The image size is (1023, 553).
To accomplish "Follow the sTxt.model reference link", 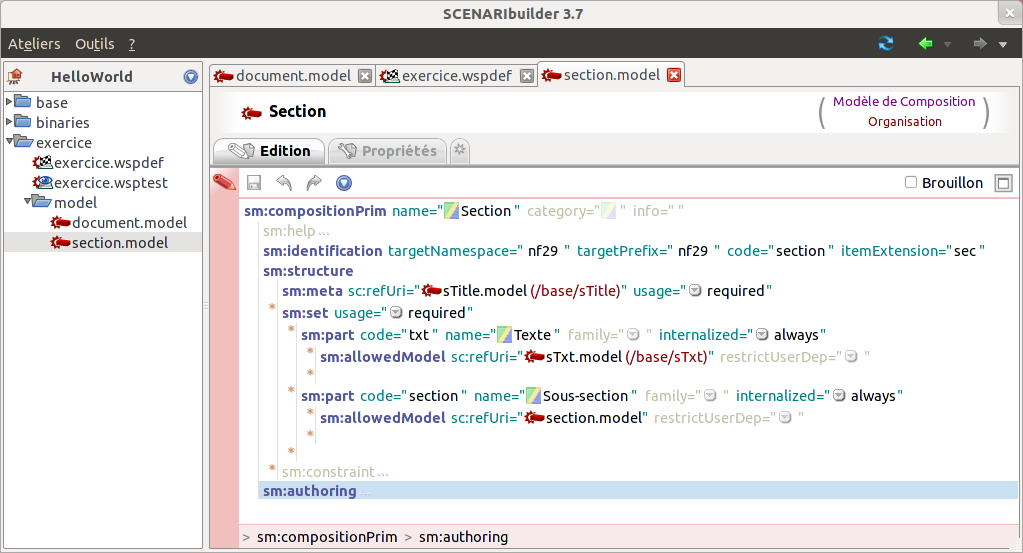I will point(616,357).
